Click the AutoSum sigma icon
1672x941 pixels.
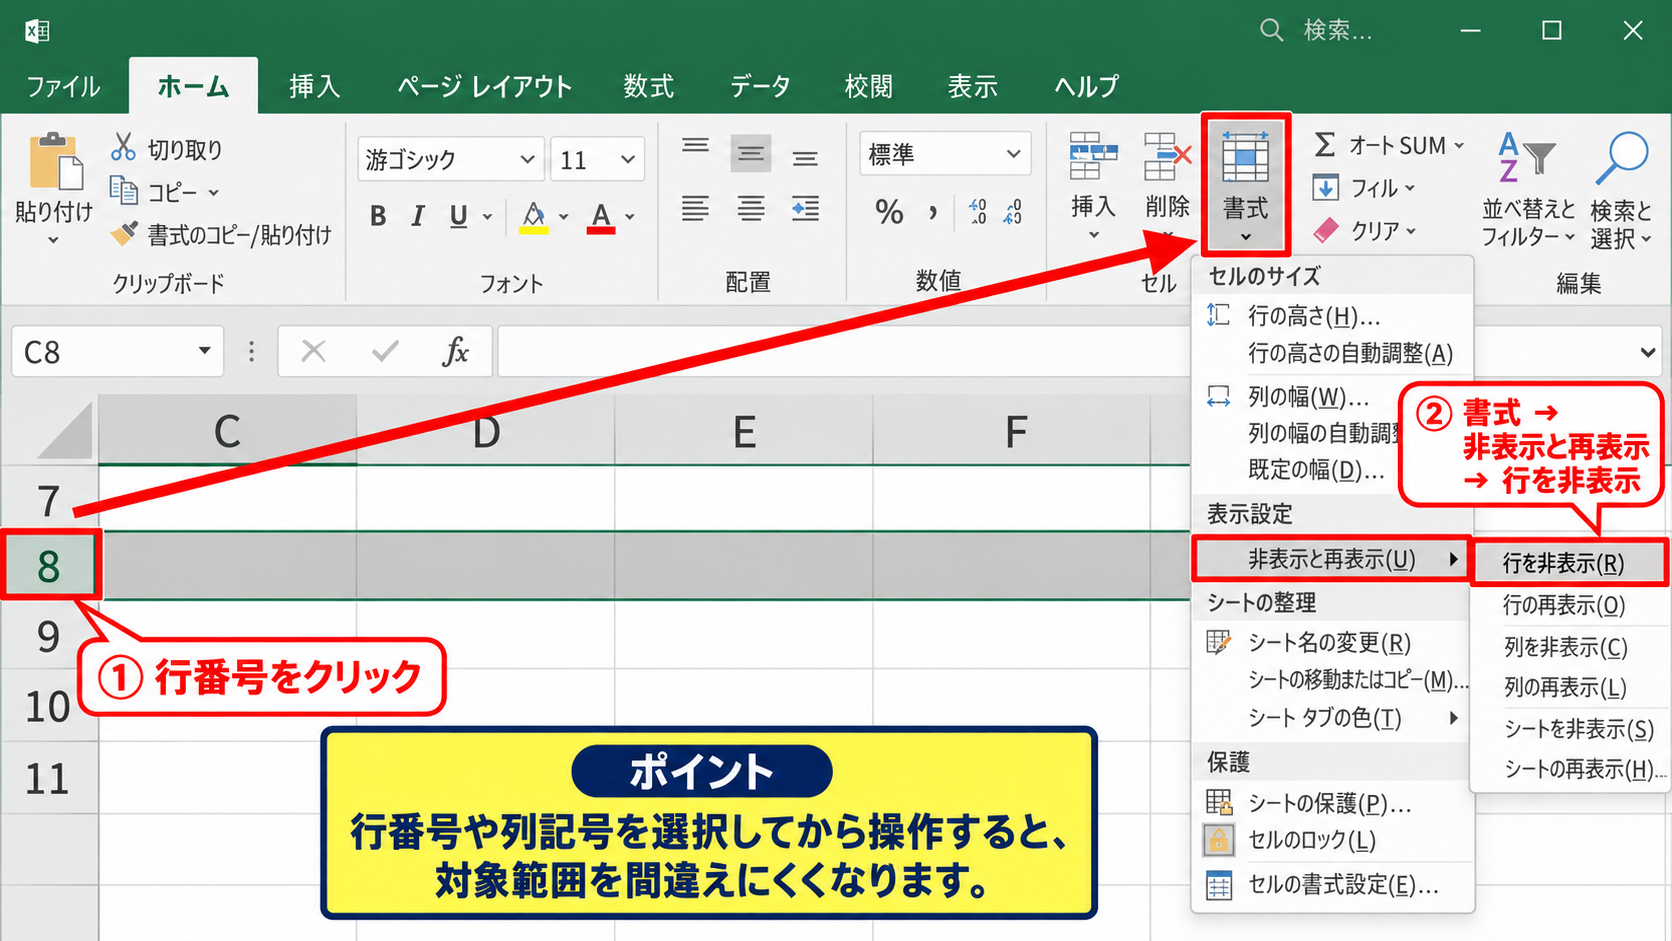[x=1325, y=145]
